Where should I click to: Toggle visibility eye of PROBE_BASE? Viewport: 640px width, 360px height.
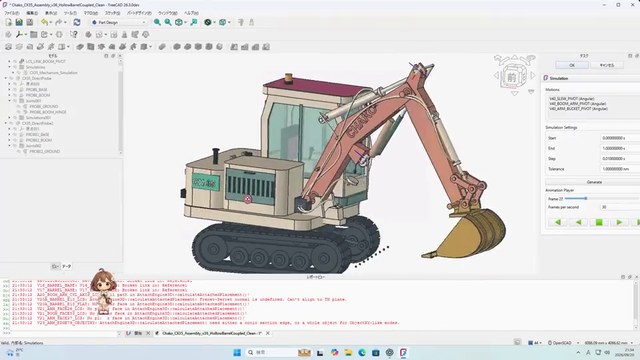(15, 89)
